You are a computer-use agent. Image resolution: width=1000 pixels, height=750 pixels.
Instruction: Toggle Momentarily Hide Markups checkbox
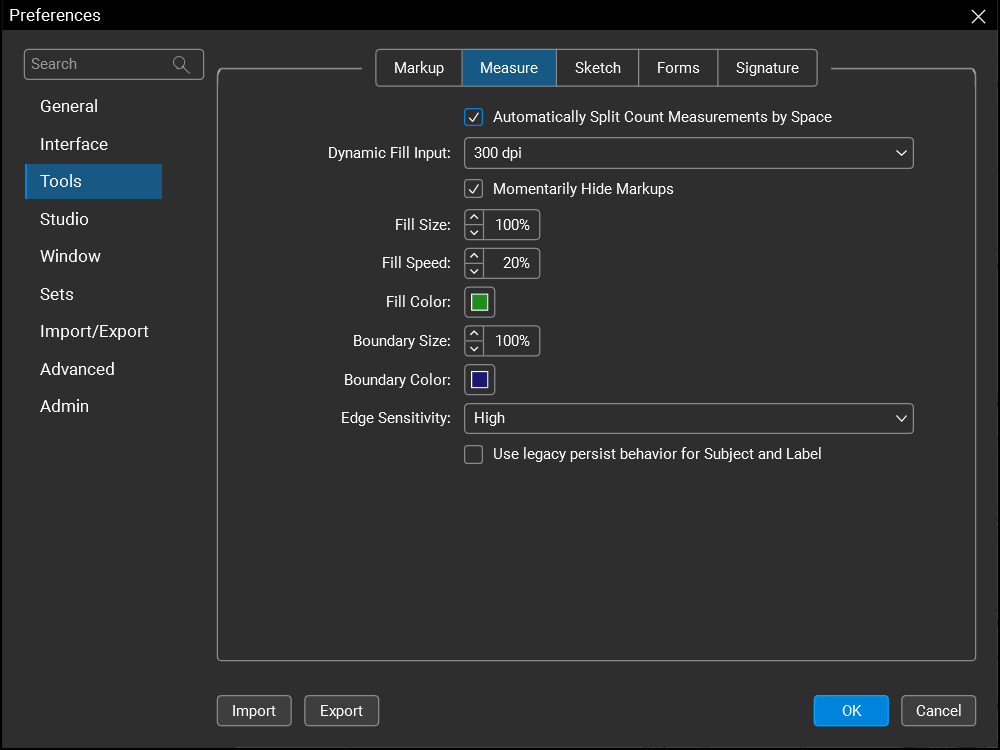pos(474,189)
